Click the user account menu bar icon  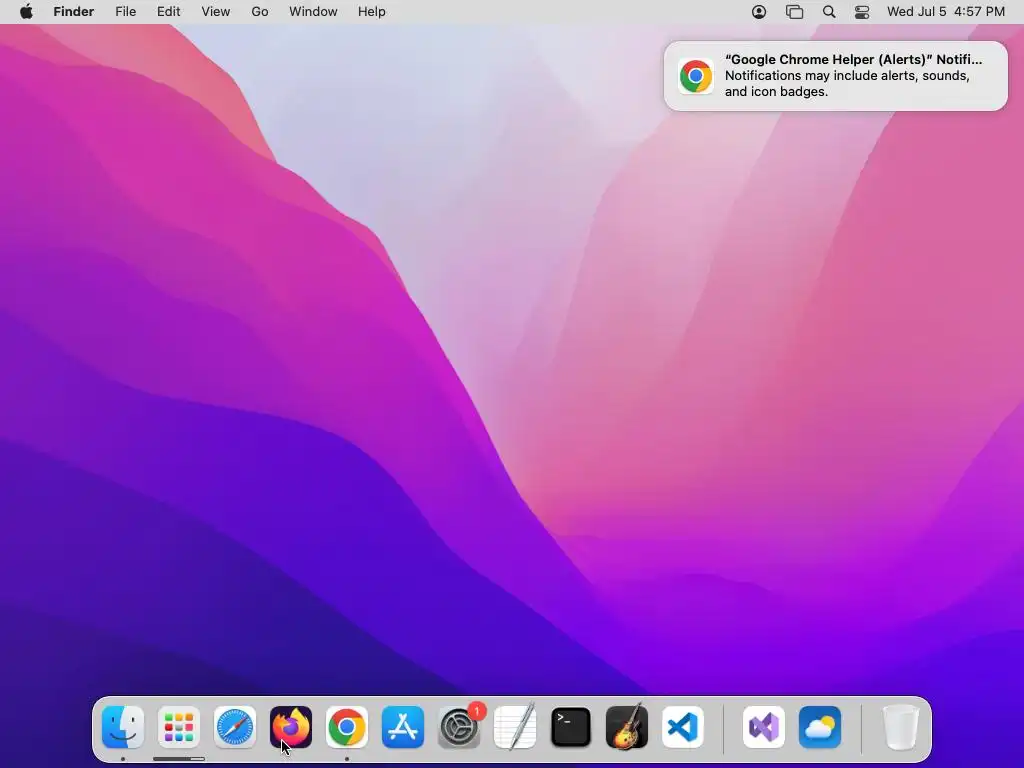(x=759, y=12)
